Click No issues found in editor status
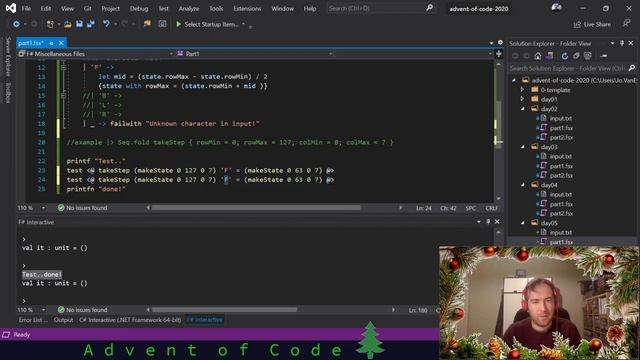This screenshot has width=640, height=360. click(82, 208)
